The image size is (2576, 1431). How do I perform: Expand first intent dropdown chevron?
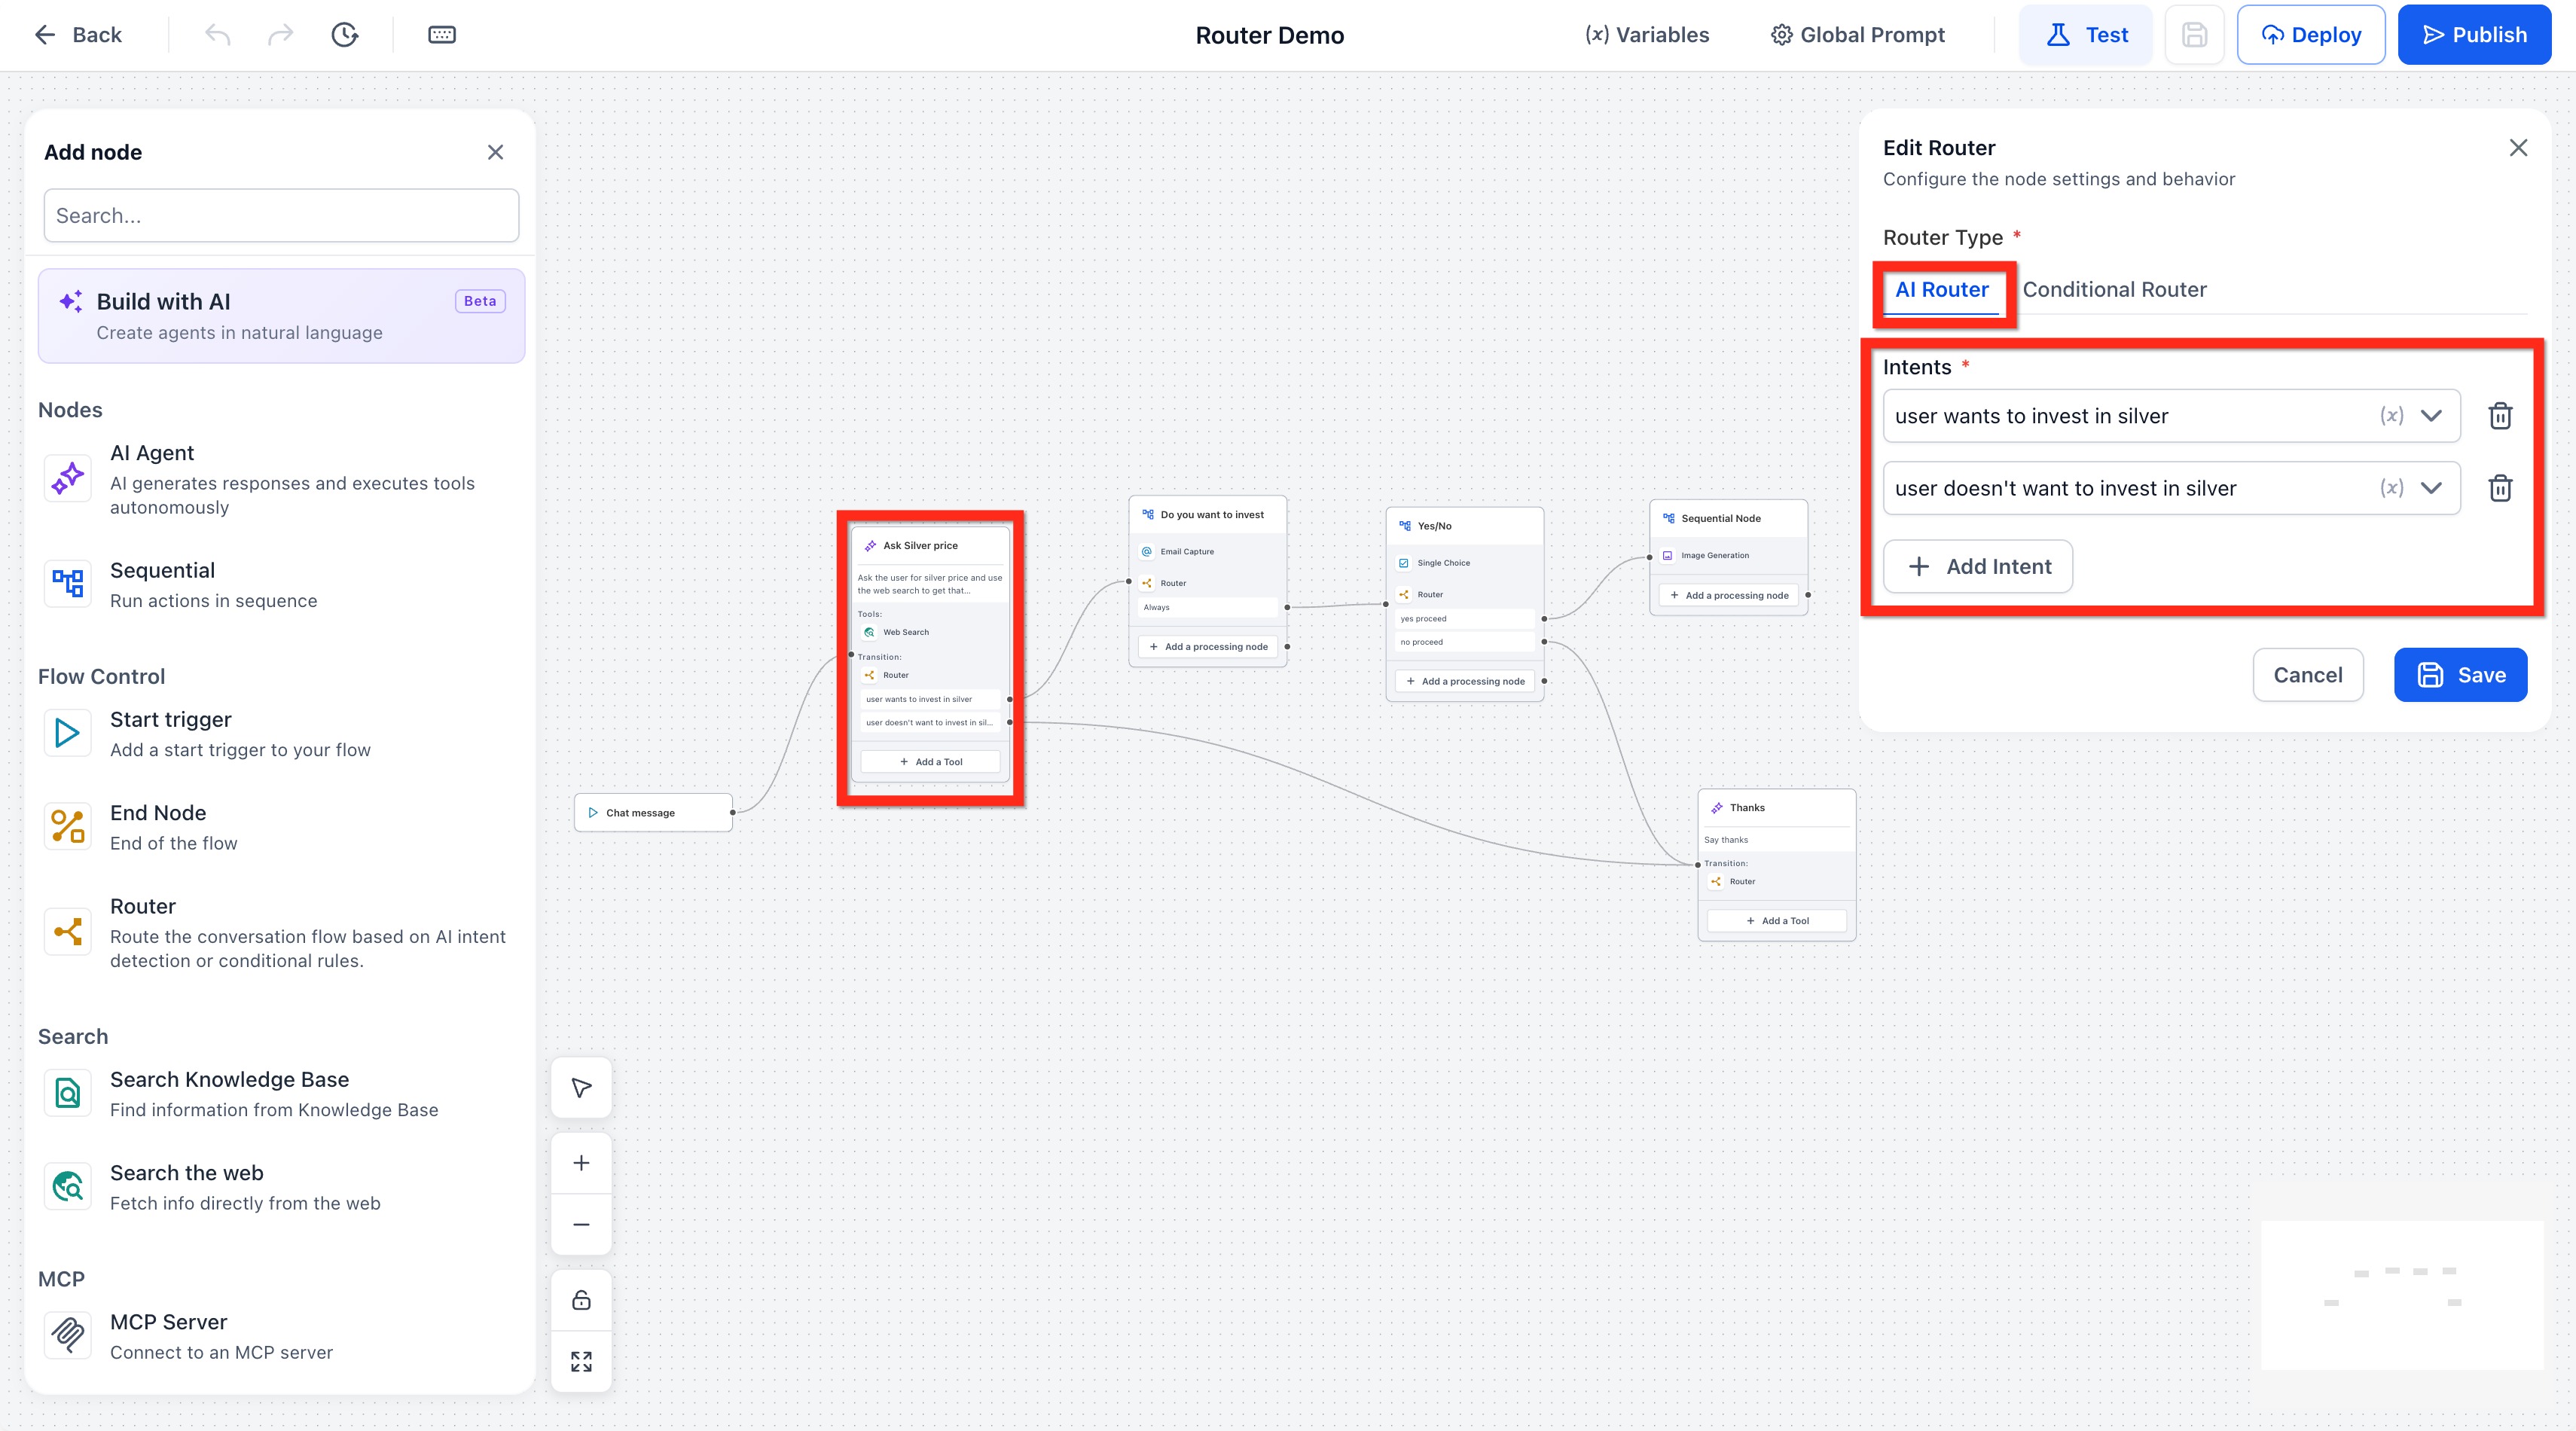tap(2431, 416)
